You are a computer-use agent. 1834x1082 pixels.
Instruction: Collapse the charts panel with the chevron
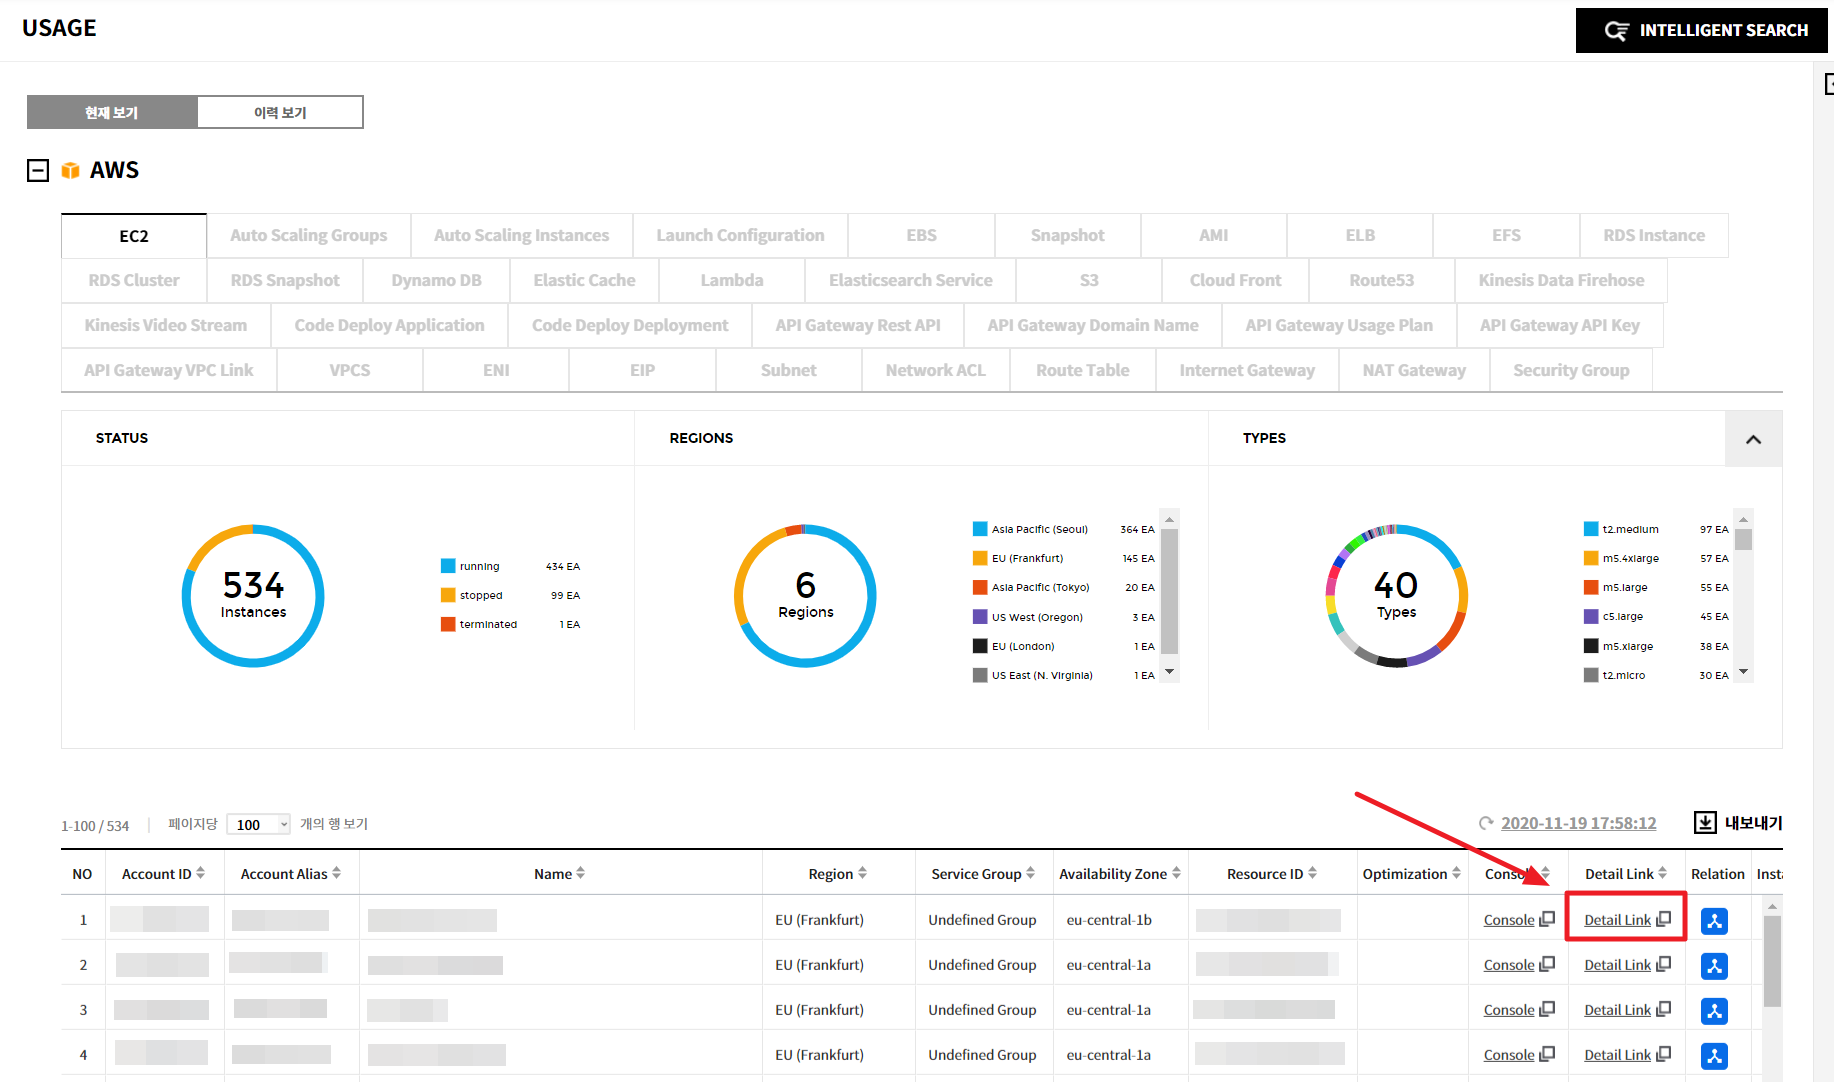coord(1753,439)
